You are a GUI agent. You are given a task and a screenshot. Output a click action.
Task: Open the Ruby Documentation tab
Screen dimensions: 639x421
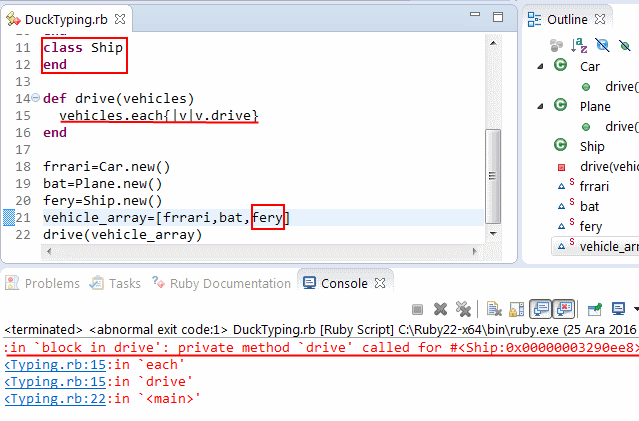(230, 283)
